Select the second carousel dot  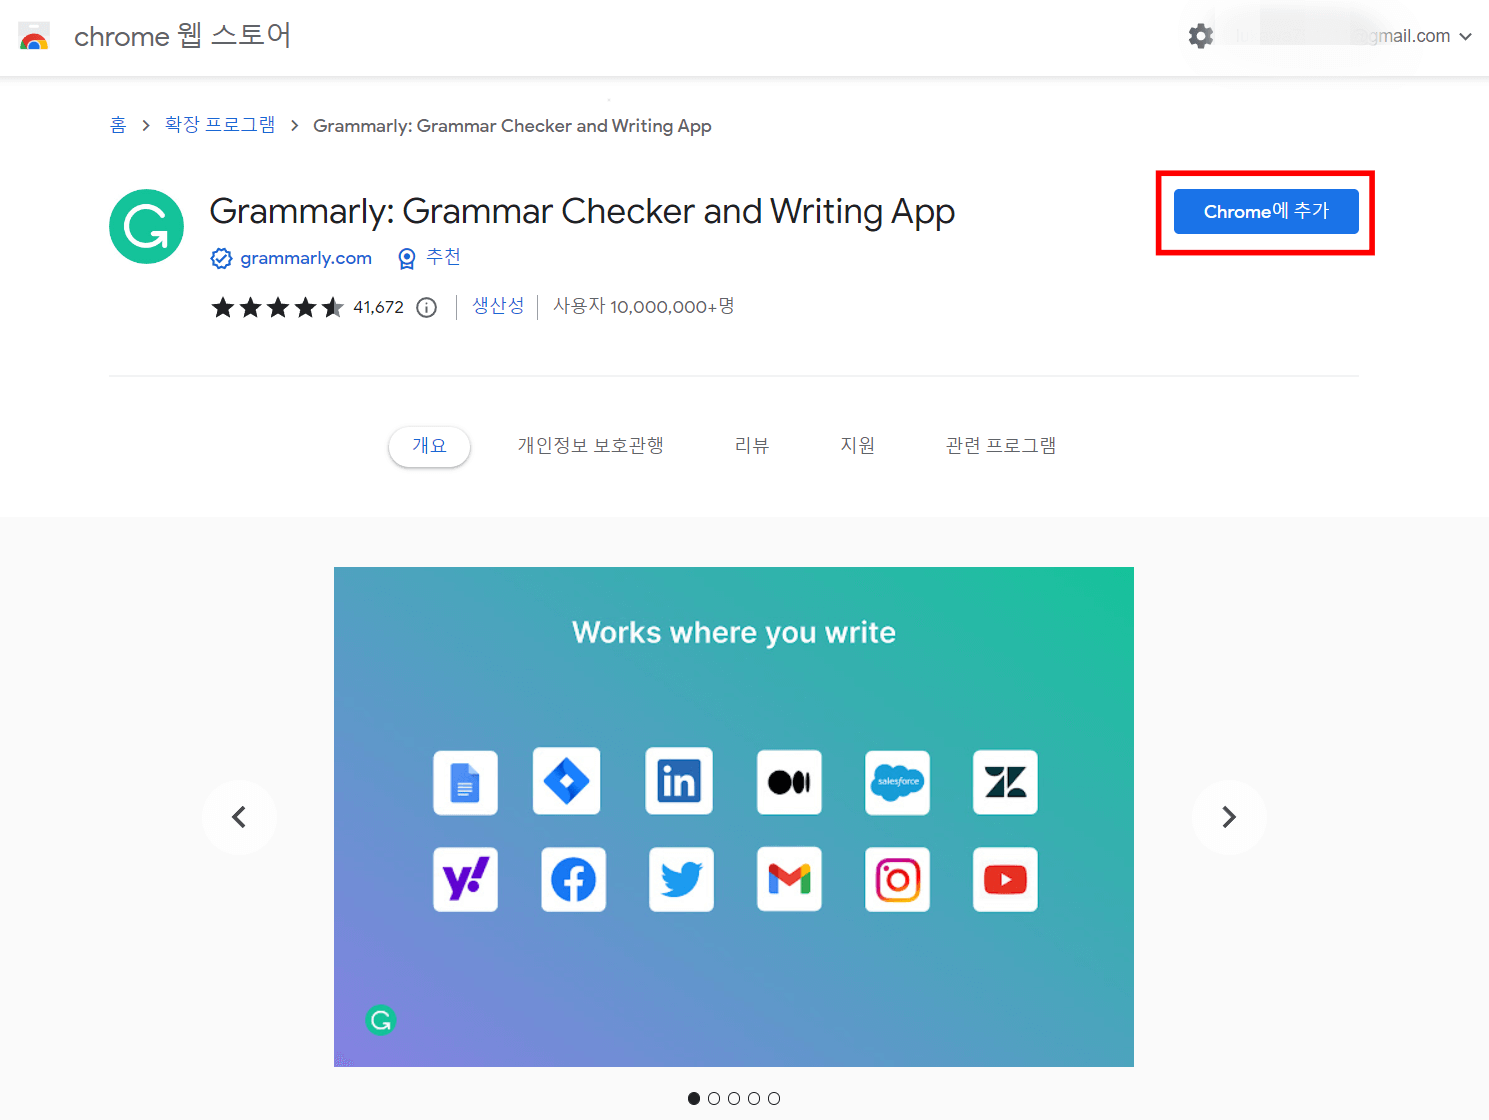point(714,1098)
